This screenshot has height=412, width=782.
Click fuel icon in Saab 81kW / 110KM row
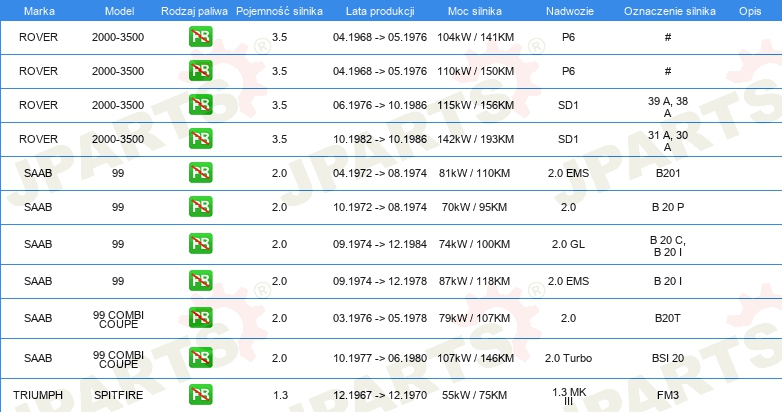click(x=200, y=173)
